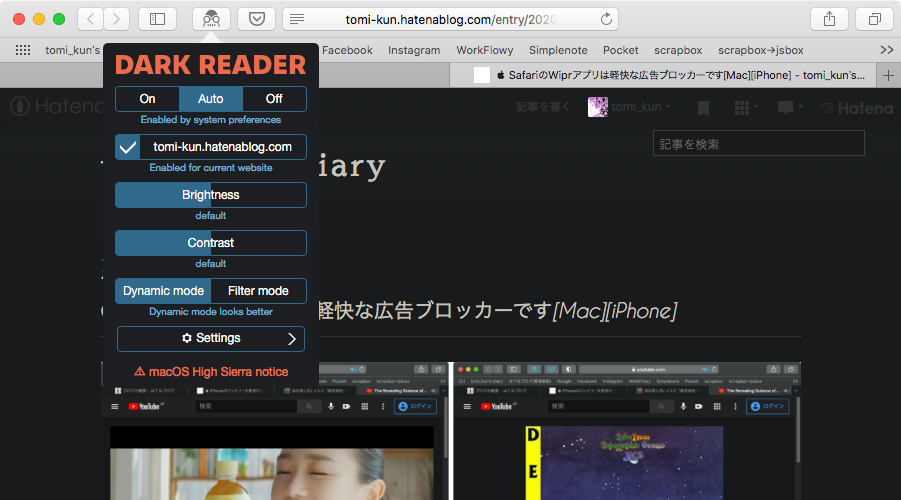Open the scrapbox bookmark

pyautogui.click(x=678, y=50)
